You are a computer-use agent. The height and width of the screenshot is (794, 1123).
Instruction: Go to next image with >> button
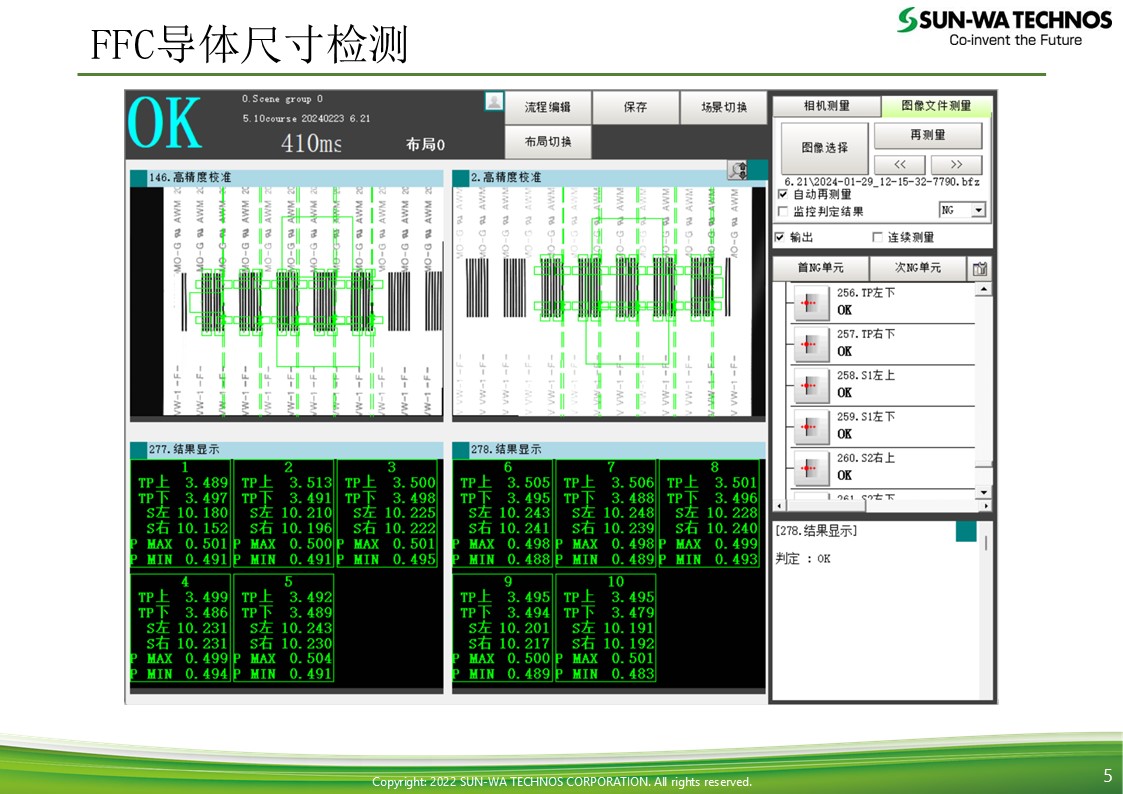[x=956, y=164]
